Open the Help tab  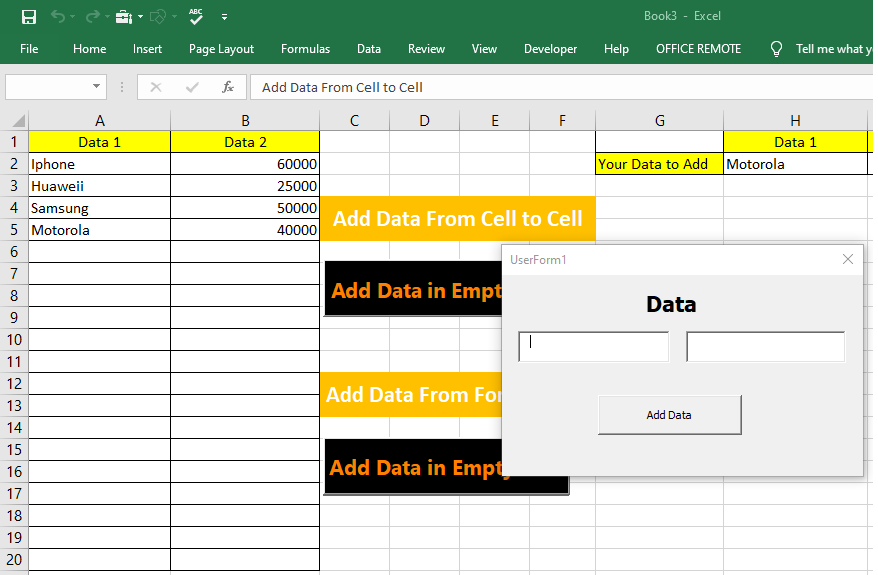[616, 49]
